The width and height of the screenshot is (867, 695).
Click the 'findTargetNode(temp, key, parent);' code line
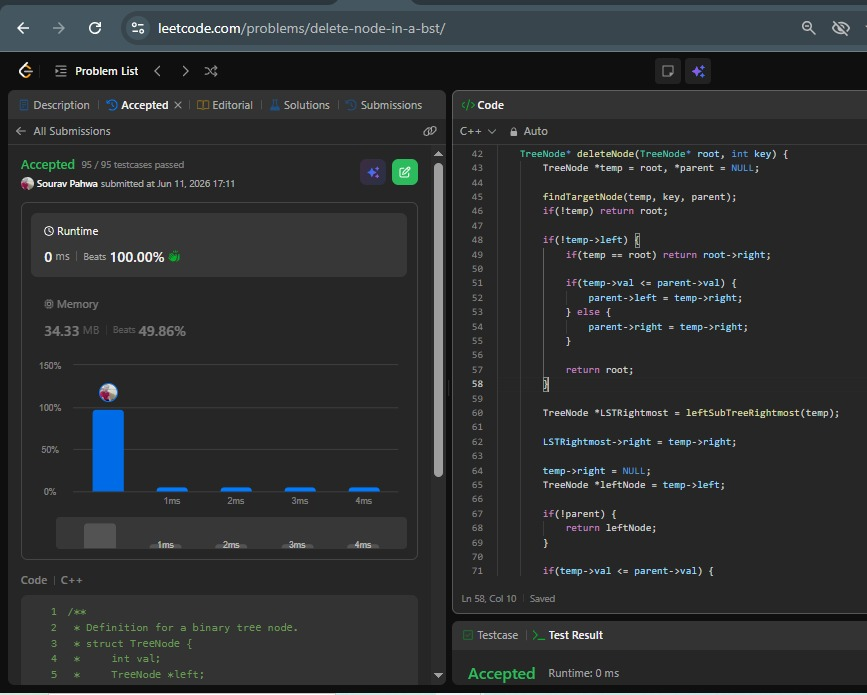coord(639,197)
